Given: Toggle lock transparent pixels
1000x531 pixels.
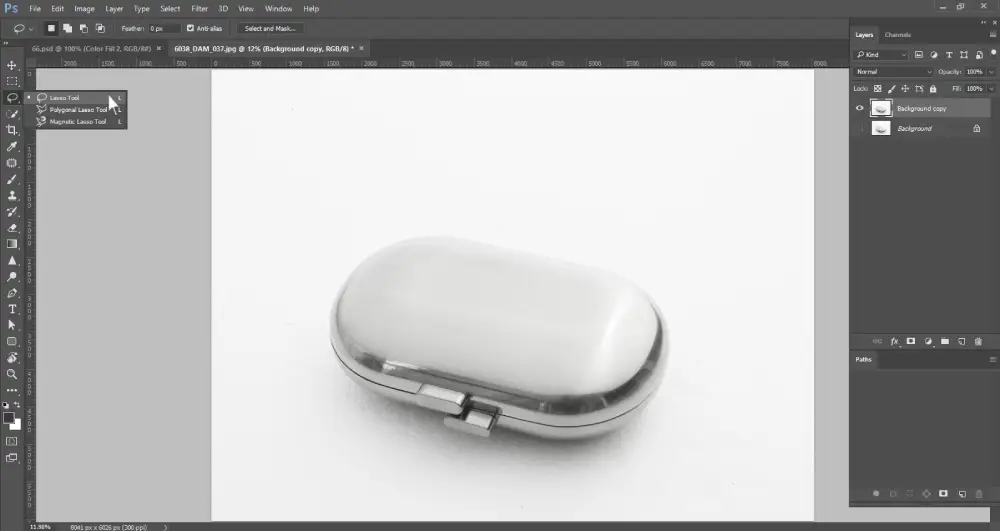Looking at the screenshot, I should (878, 89).
